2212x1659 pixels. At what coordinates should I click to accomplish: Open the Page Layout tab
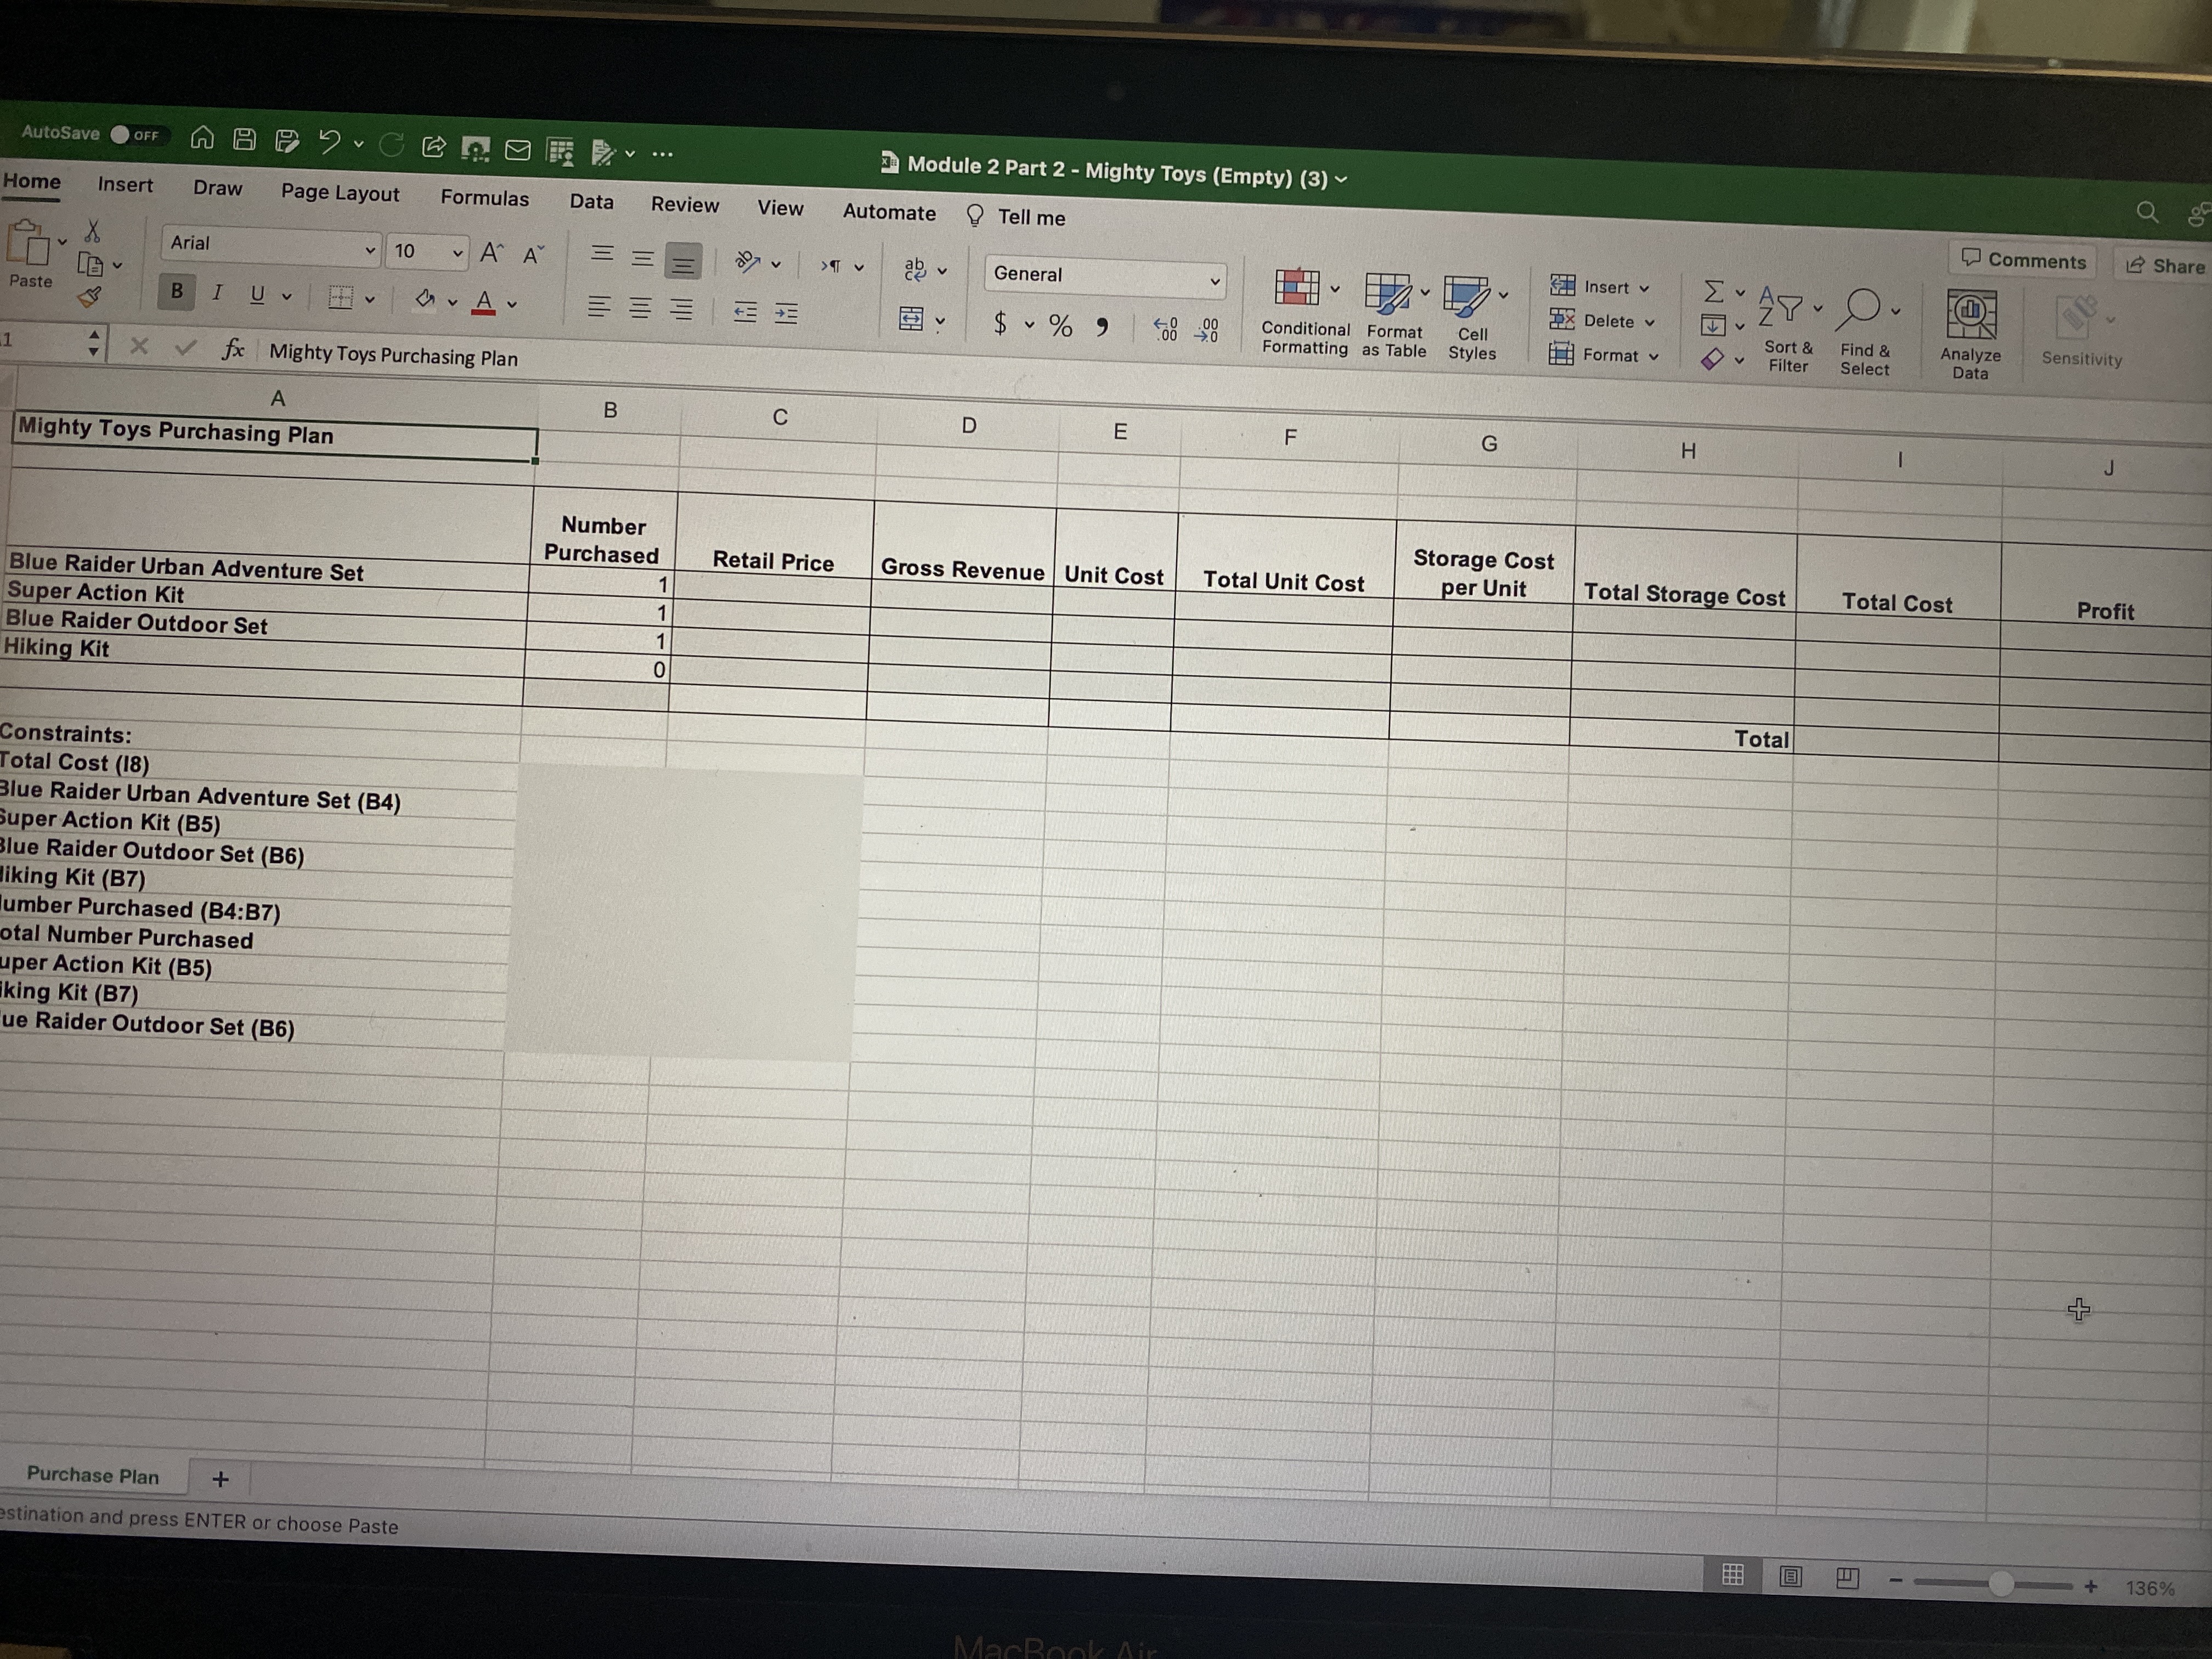click(340, 193)
